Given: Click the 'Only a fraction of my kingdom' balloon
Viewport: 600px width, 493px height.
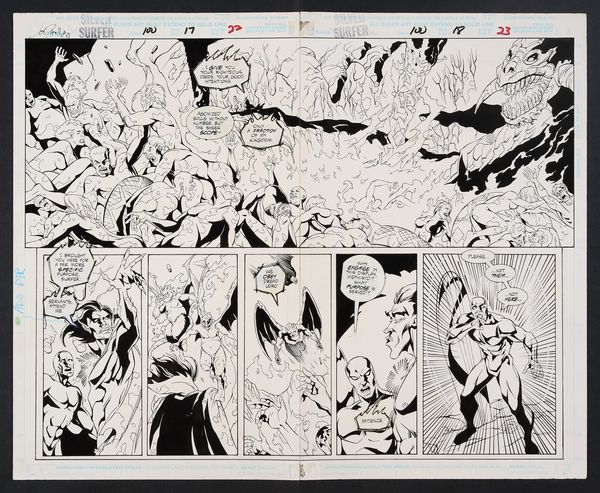Looking at the screenshot, I should coord(262,133).
